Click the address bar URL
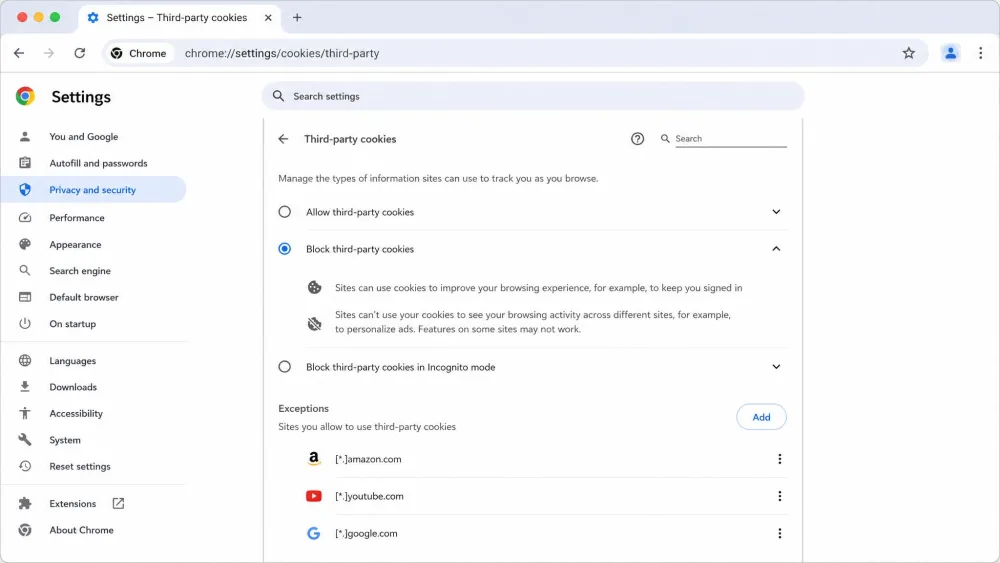The width and height of the screenshot is (1000, 563). 282,53
